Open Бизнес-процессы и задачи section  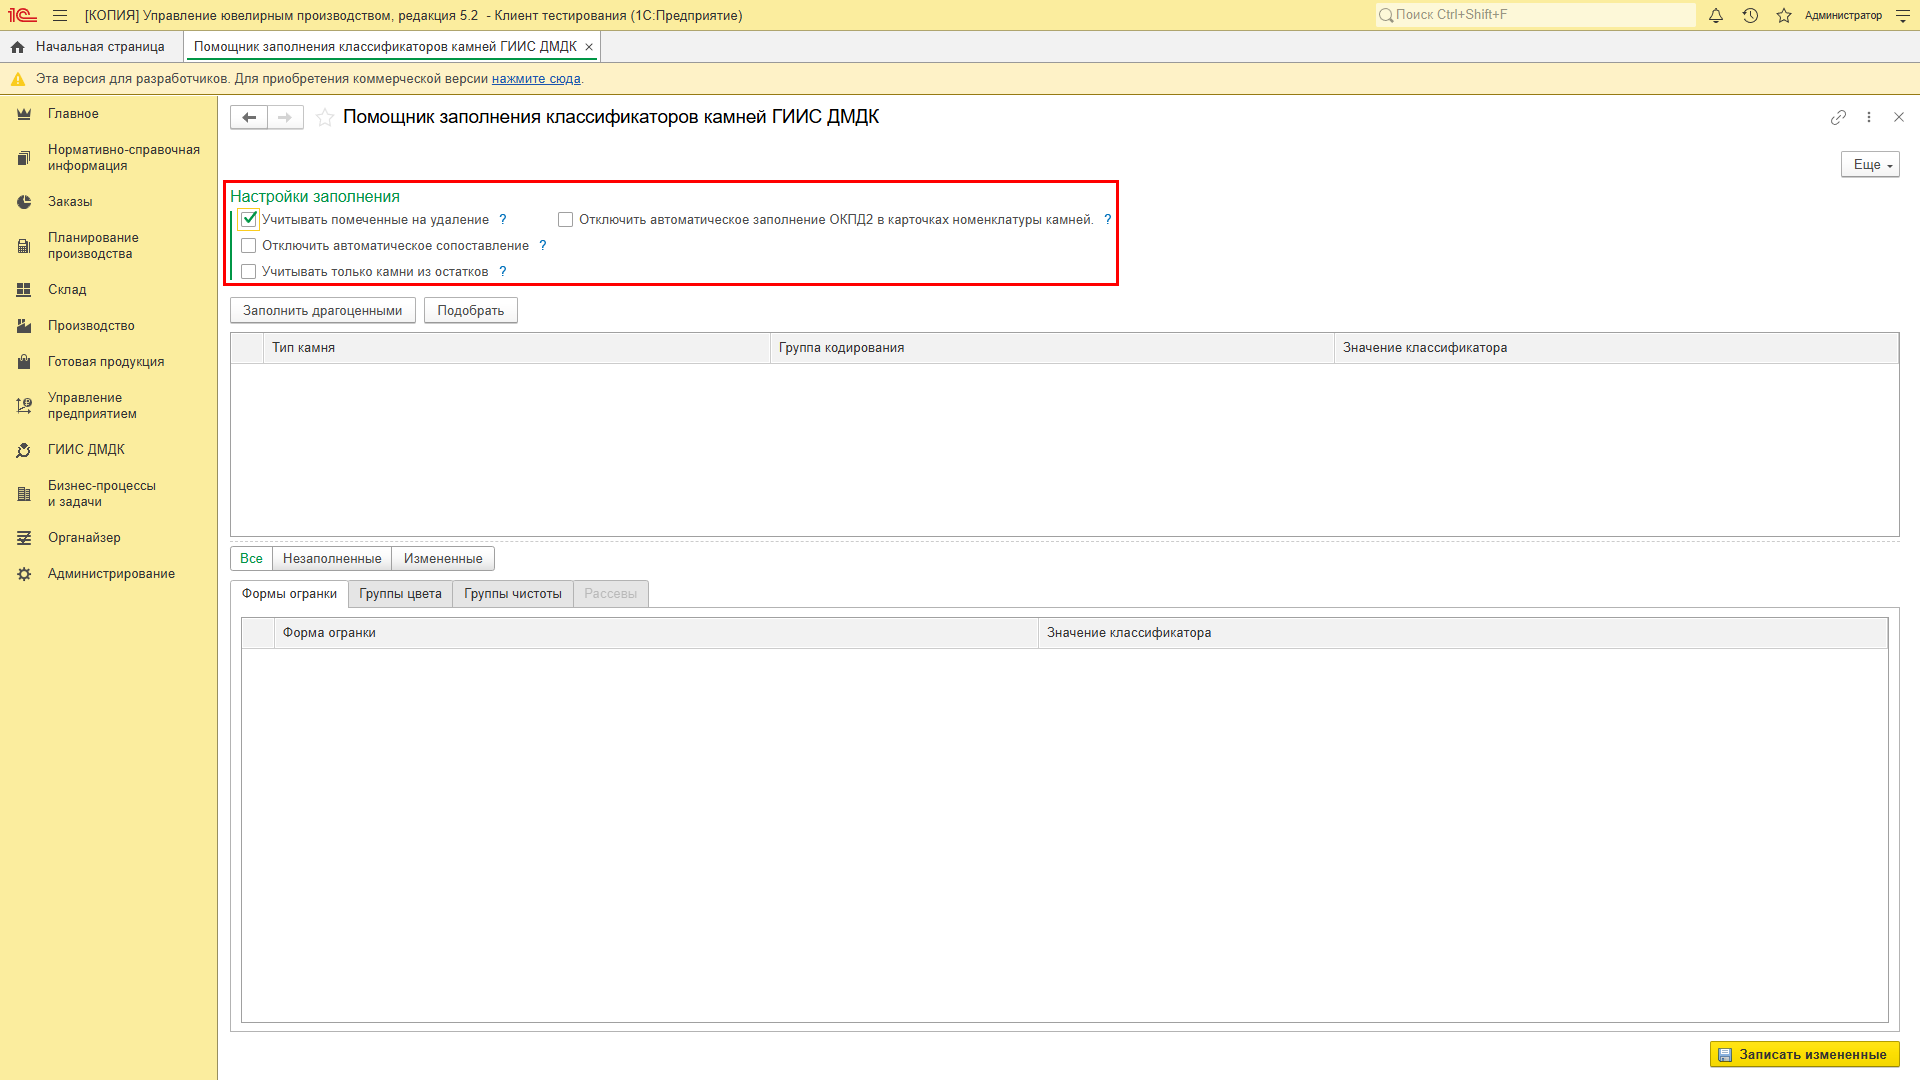click(x=108, y=494)
